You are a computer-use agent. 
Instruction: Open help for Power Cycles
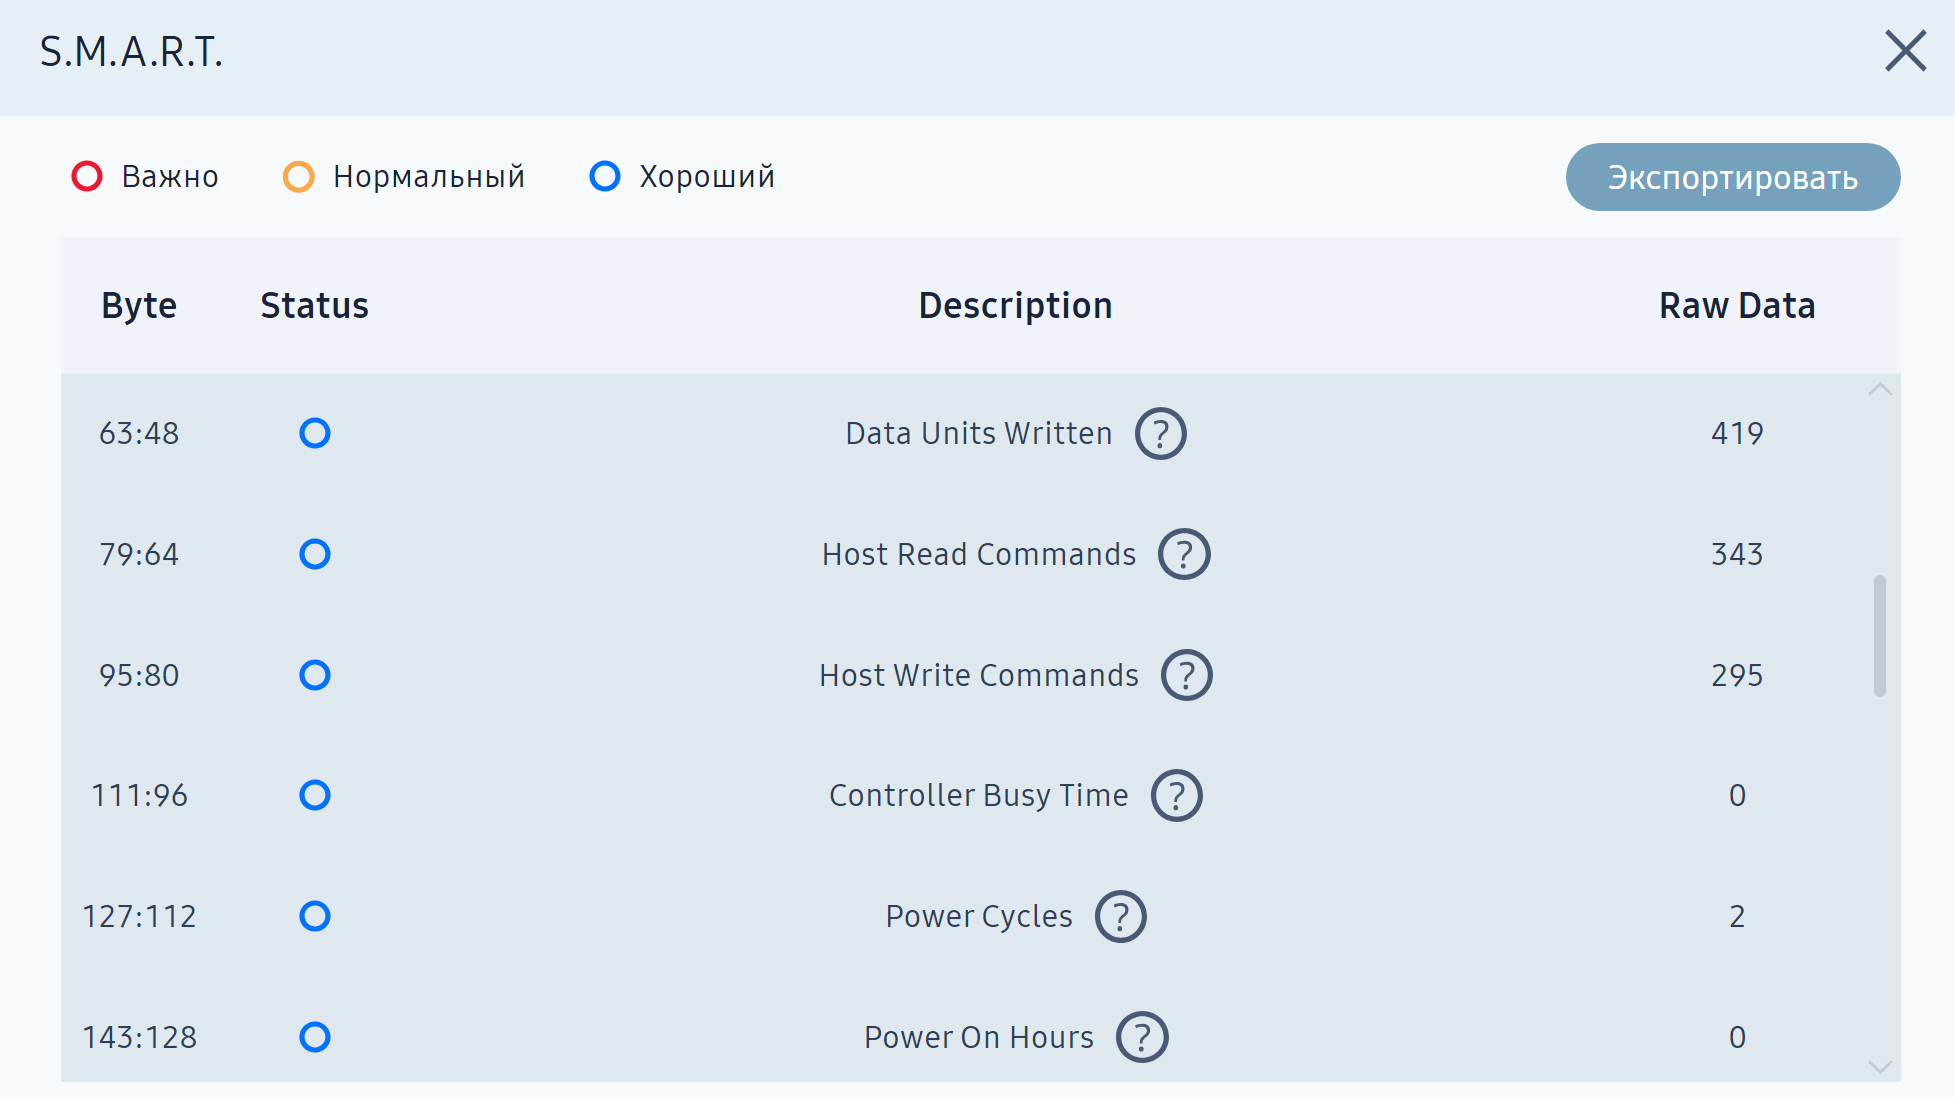coord(1120,916)
